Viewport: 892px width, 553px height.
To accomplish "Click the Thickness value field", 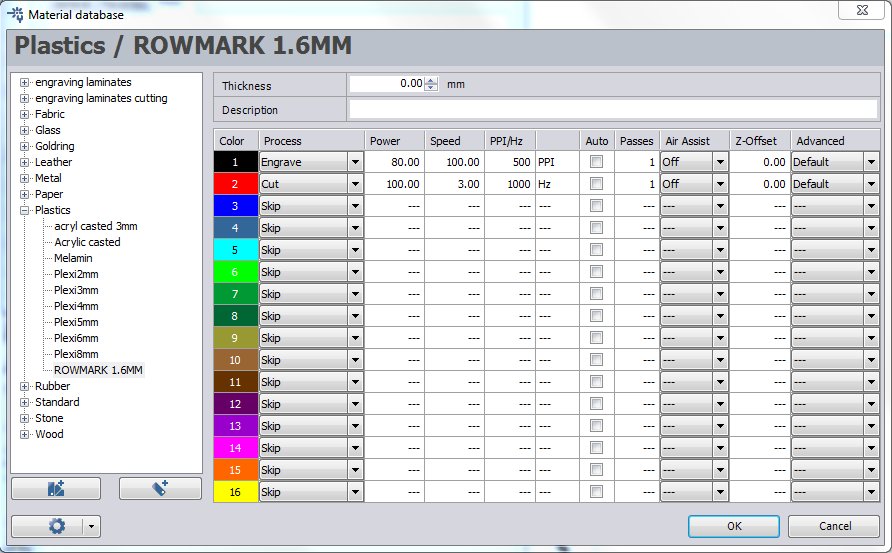I will [x=387, y=84].
